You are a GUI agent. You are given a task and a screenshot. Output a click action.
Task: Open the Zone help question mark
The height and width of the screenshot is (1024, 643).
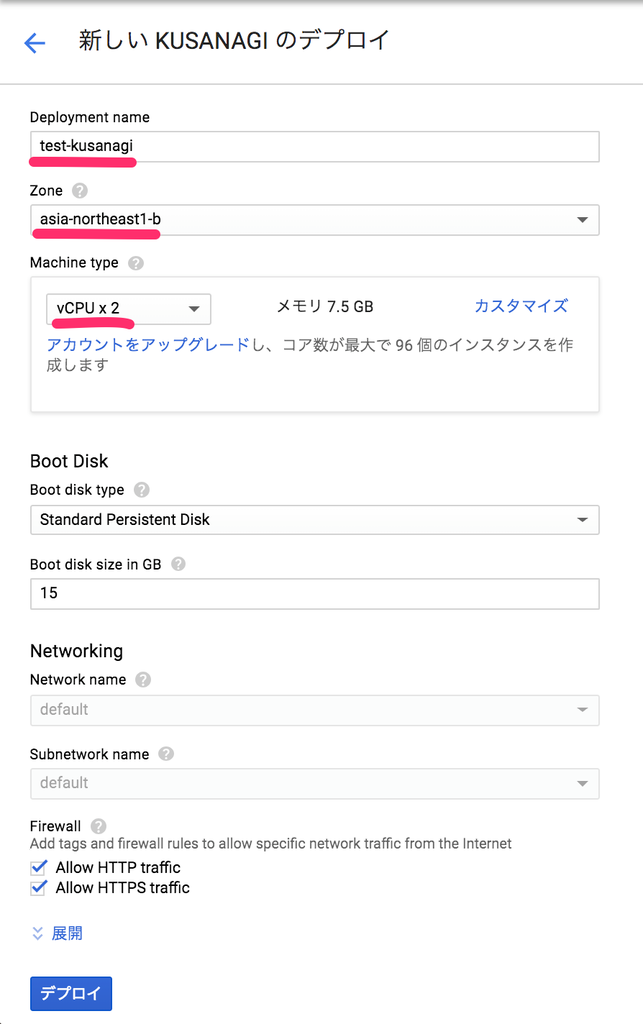coord(80,191)
